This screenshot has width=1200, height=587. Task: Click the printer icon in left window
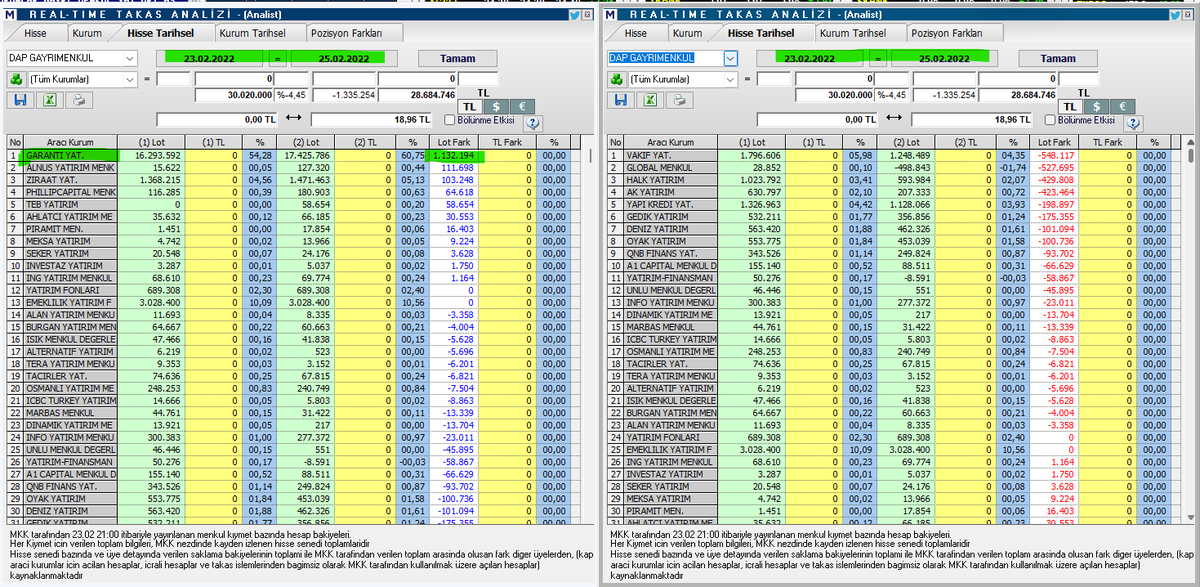pyautogui.click(x=79, y=100)
